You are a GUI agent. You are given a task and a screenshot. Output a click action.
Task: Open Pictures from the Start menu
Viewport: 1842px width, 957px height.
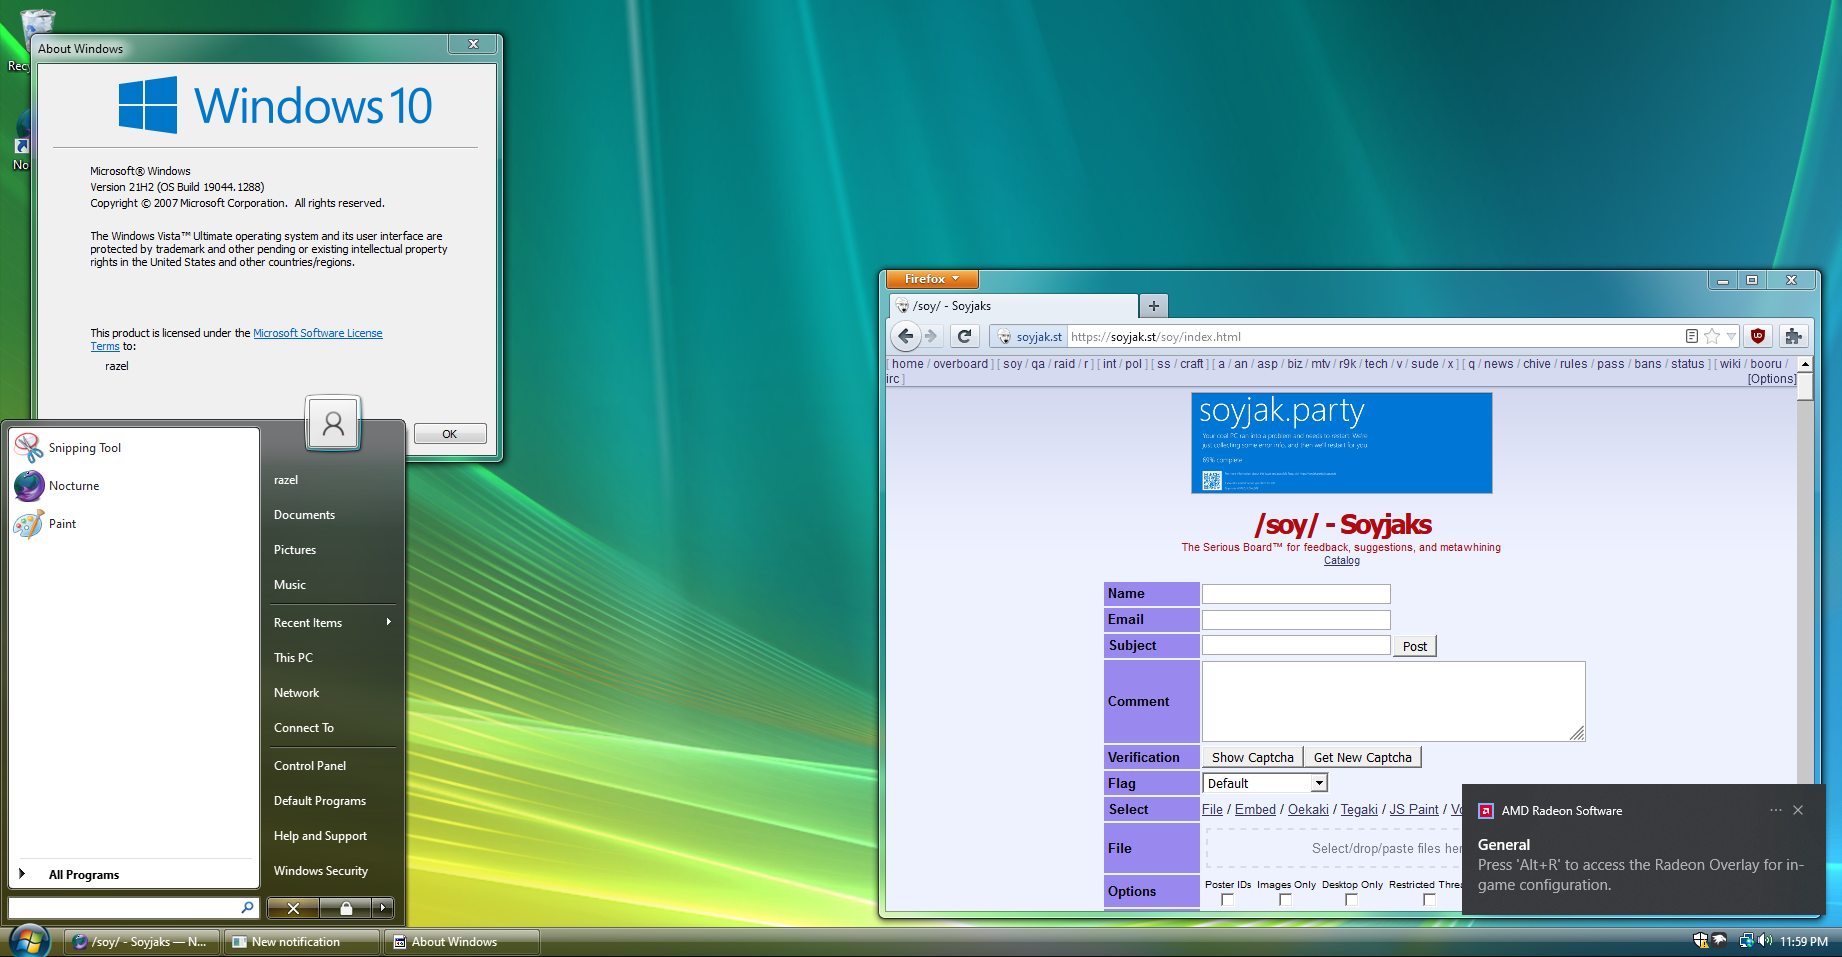click(295, 550)
